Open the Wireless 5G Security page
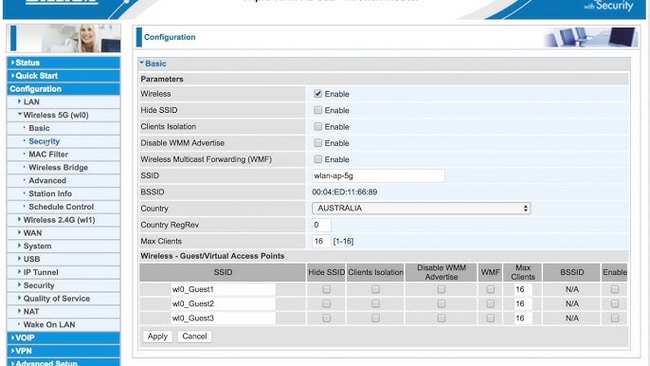Screen dimensions: 650x366 tap(44, 141)
